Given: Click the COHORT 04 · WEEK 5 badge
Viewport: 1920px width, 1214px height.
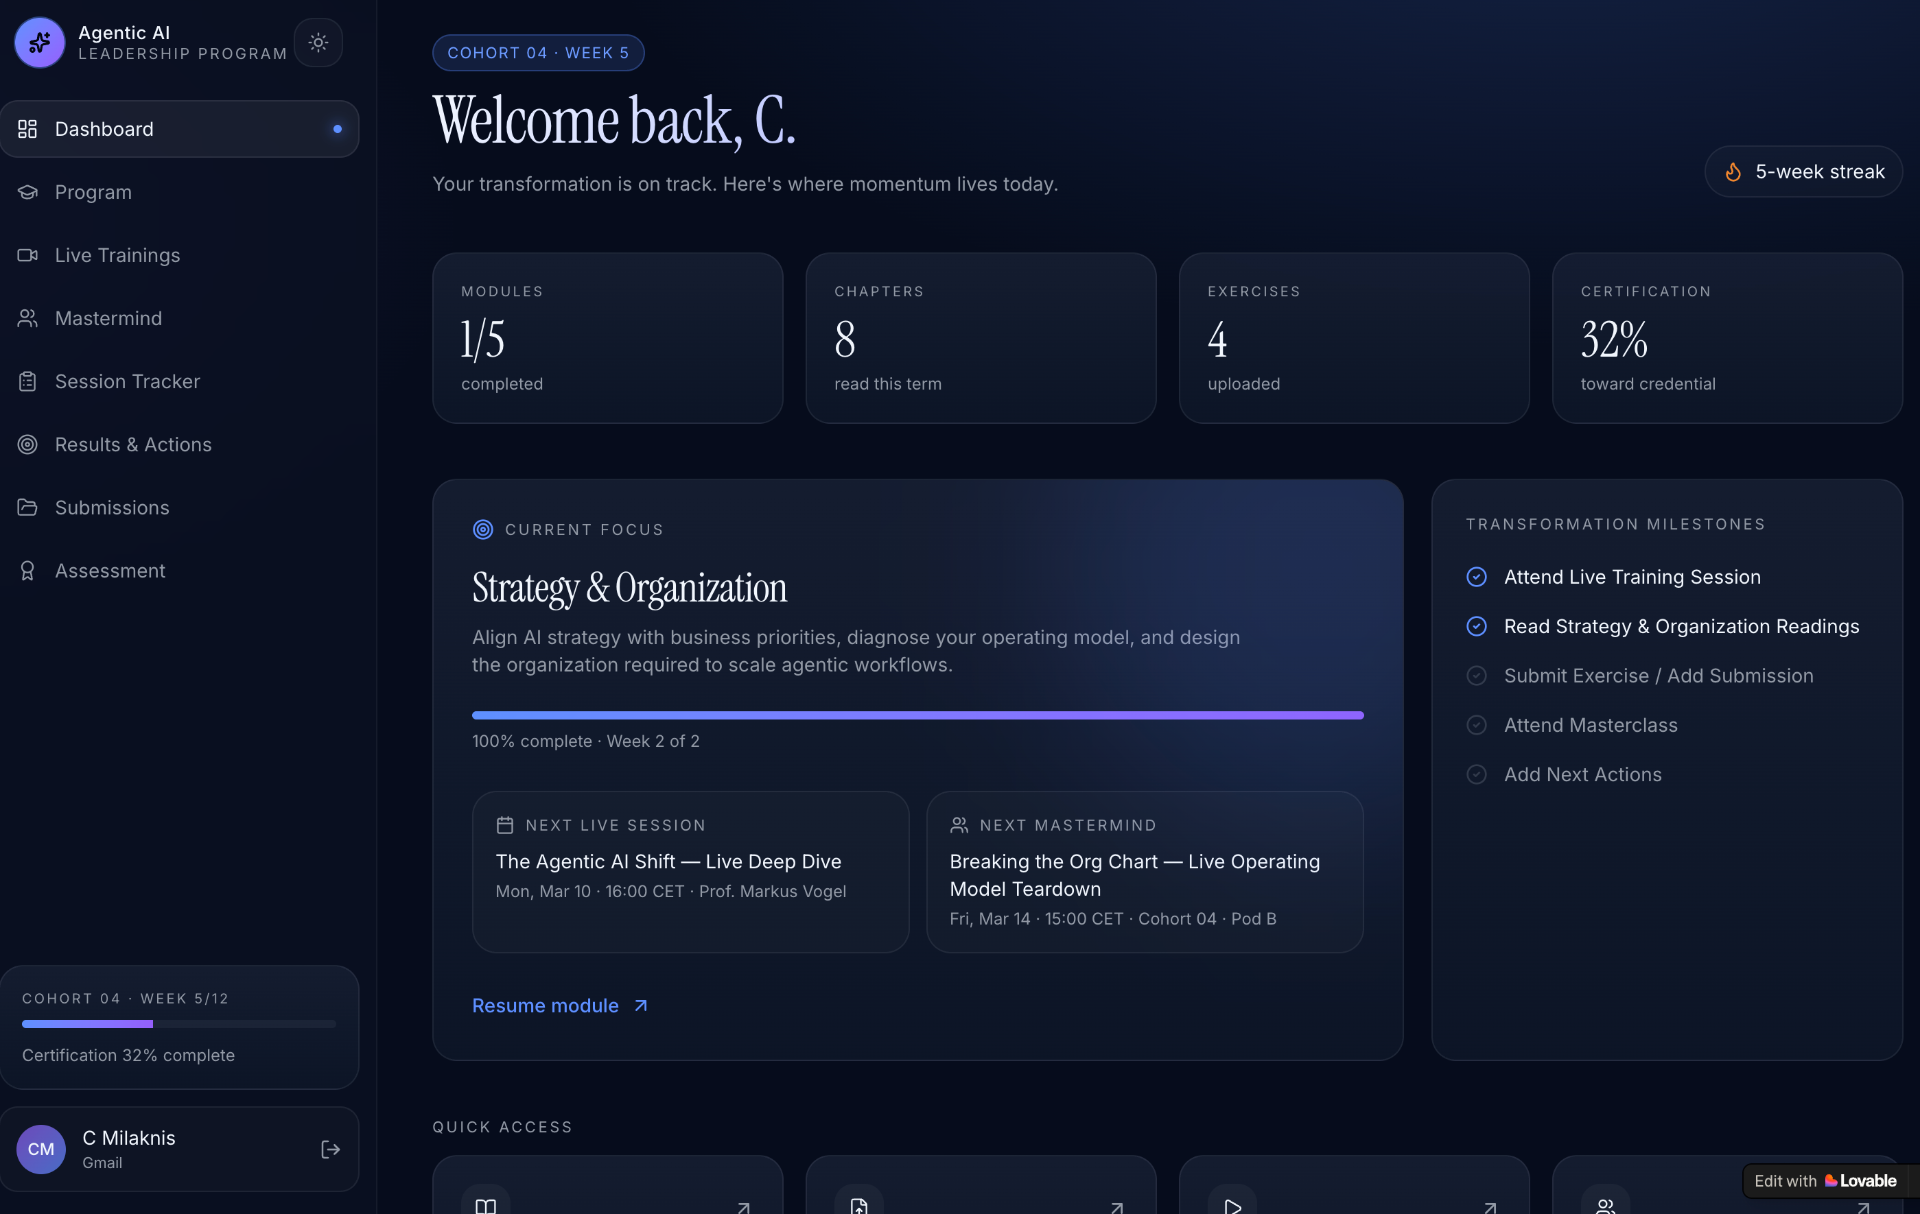Looking at the screenshot, I should click(x=538, y=53).
